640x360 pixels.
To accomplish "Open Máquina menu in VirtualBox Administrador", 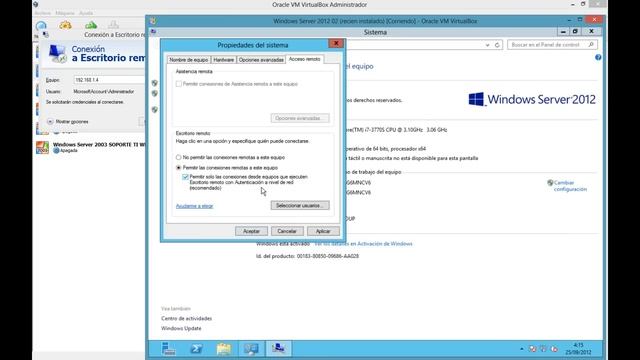I will point(65,13).
